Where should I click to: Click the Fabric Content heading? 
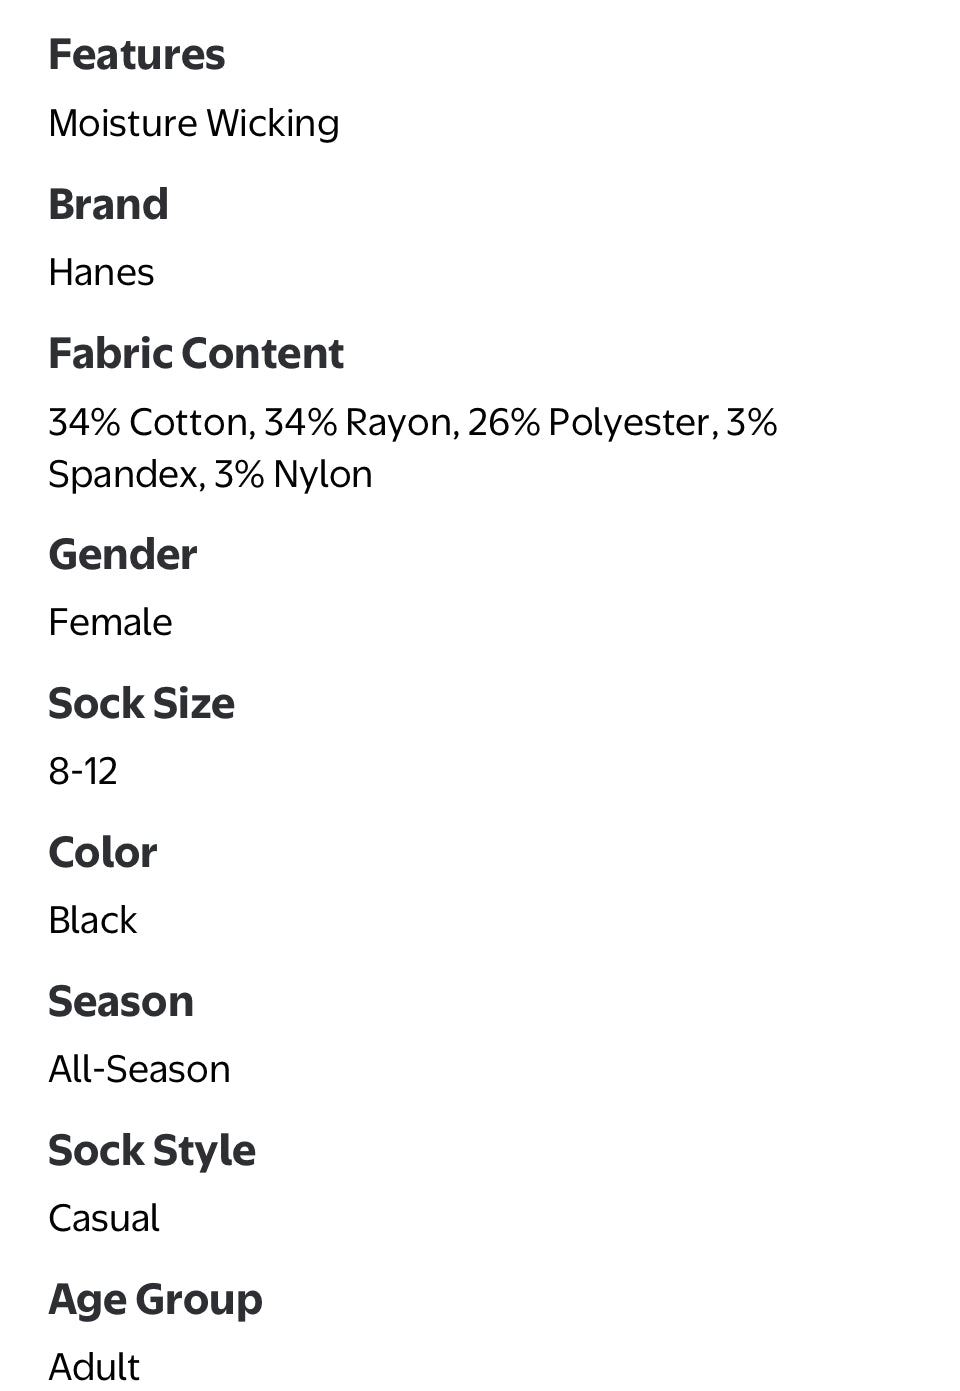tap(196, 354)
